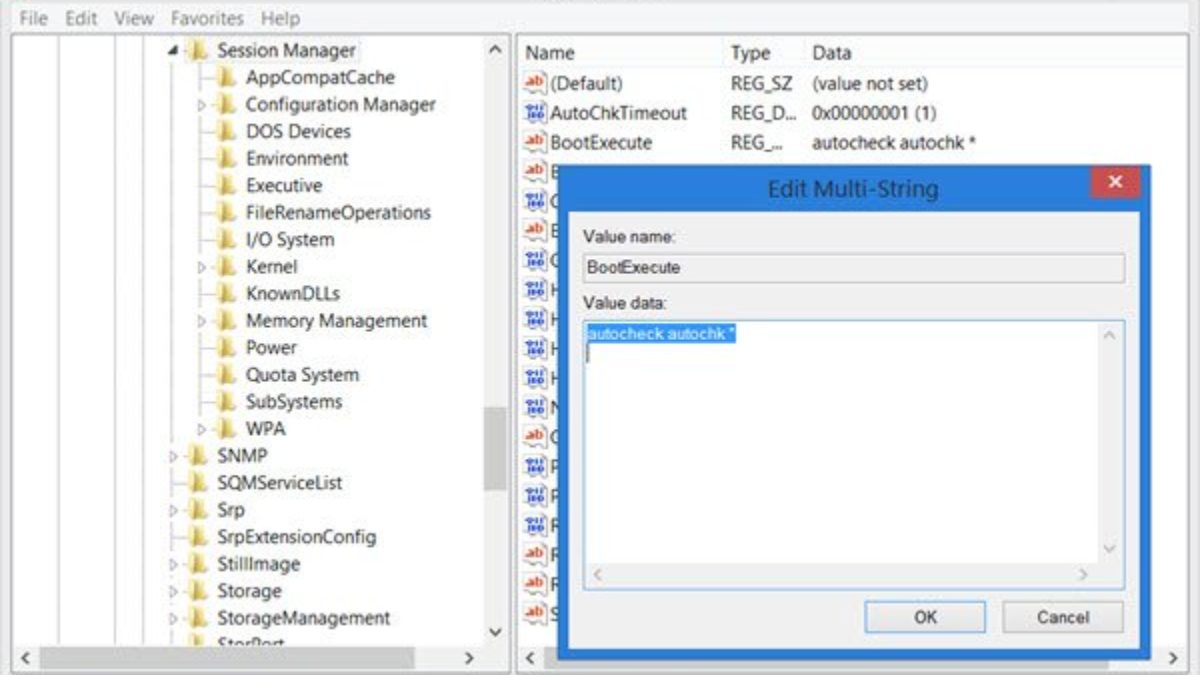Select the FileRenameOperations tree item

click(338, 213)
